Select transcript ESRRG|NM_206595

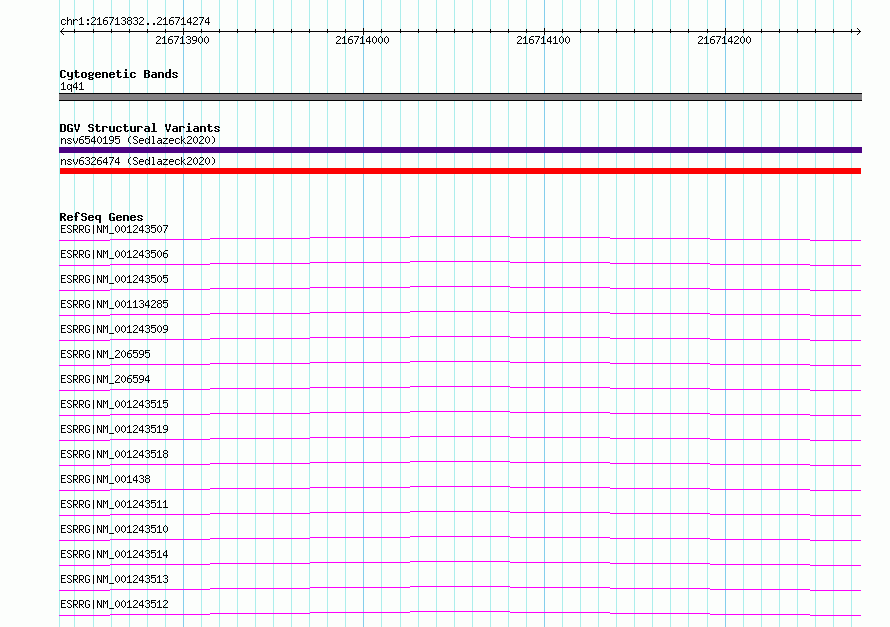[105, 354]
